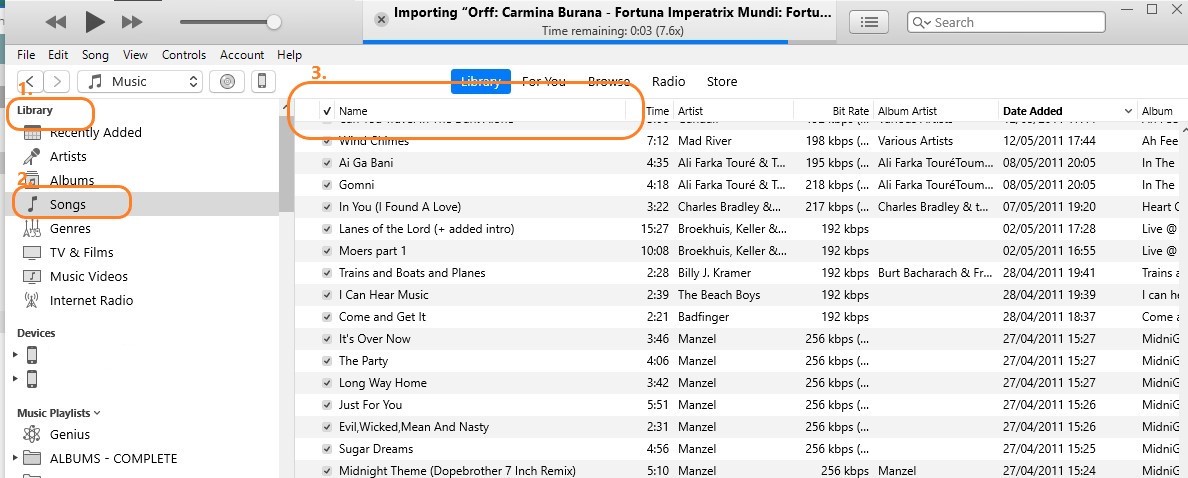Viewport: 1188px width, 478px height.
Task: Skip to the next track
Action: pyautogui.click(x=132, y=21)
